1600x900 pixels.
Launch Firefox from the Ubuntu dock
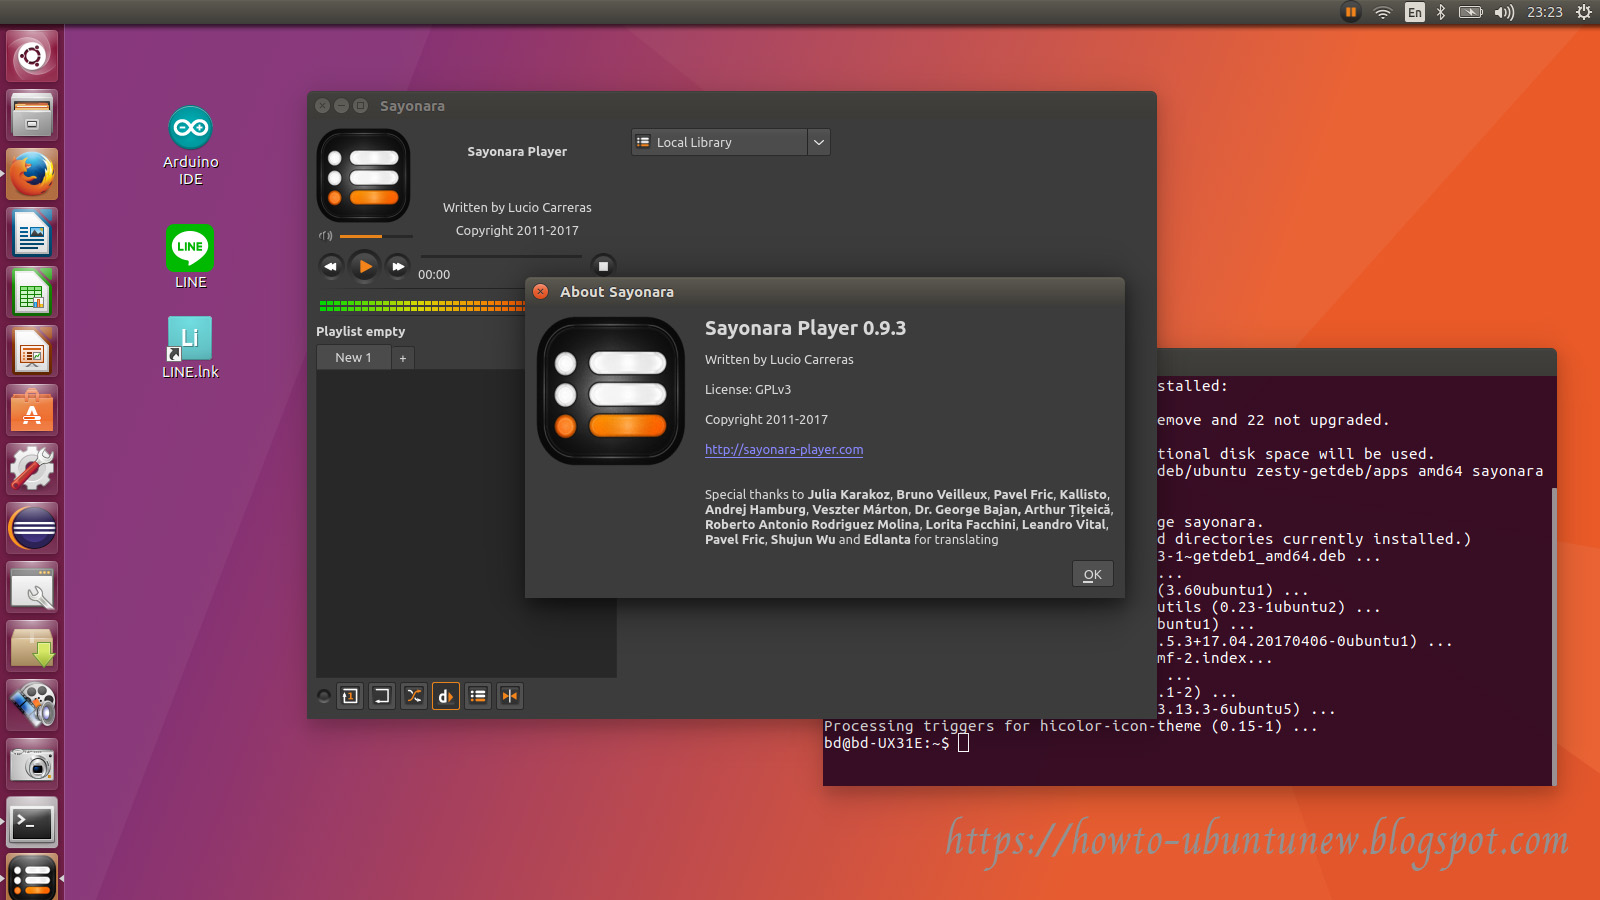[x=31, y=173]
